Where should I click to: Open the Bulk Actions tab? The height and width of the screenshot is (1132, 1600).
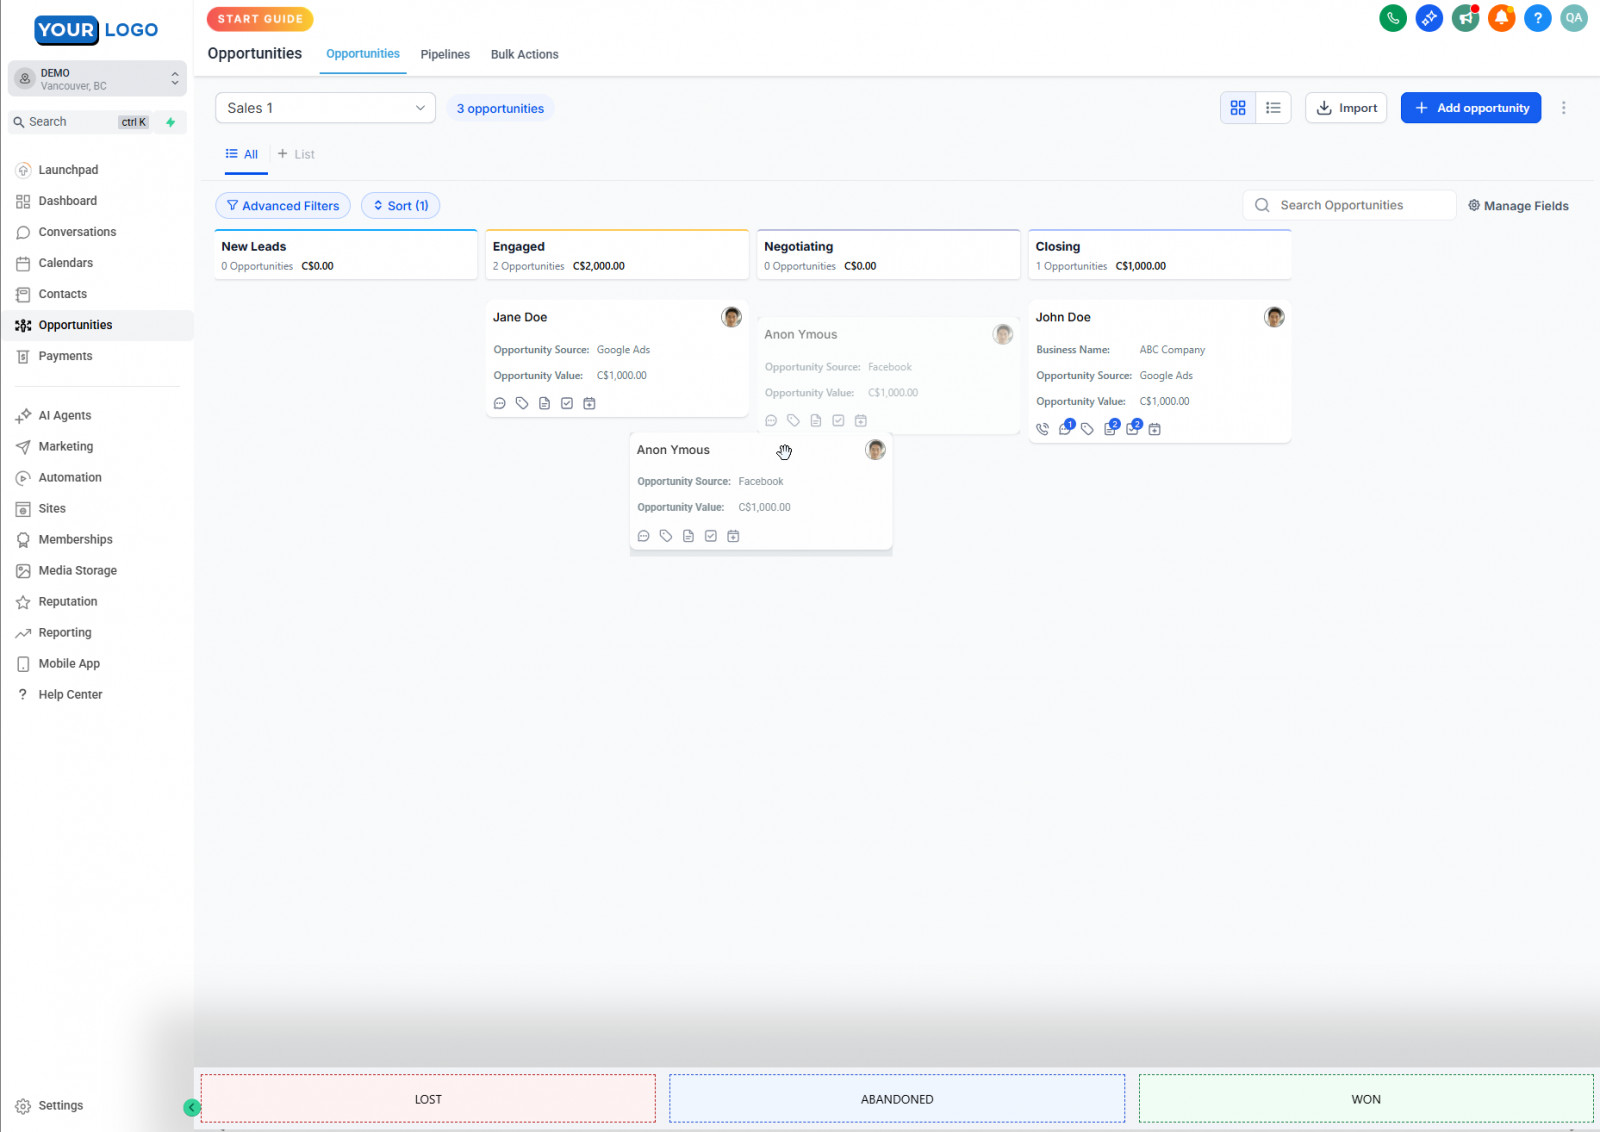click(524, 55)
